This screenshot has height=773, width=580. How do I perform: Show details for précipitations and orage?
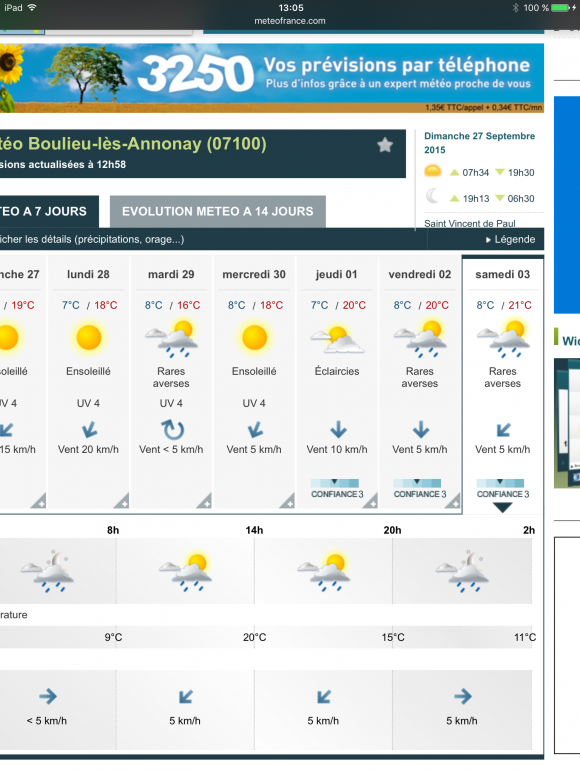(92, 240)
